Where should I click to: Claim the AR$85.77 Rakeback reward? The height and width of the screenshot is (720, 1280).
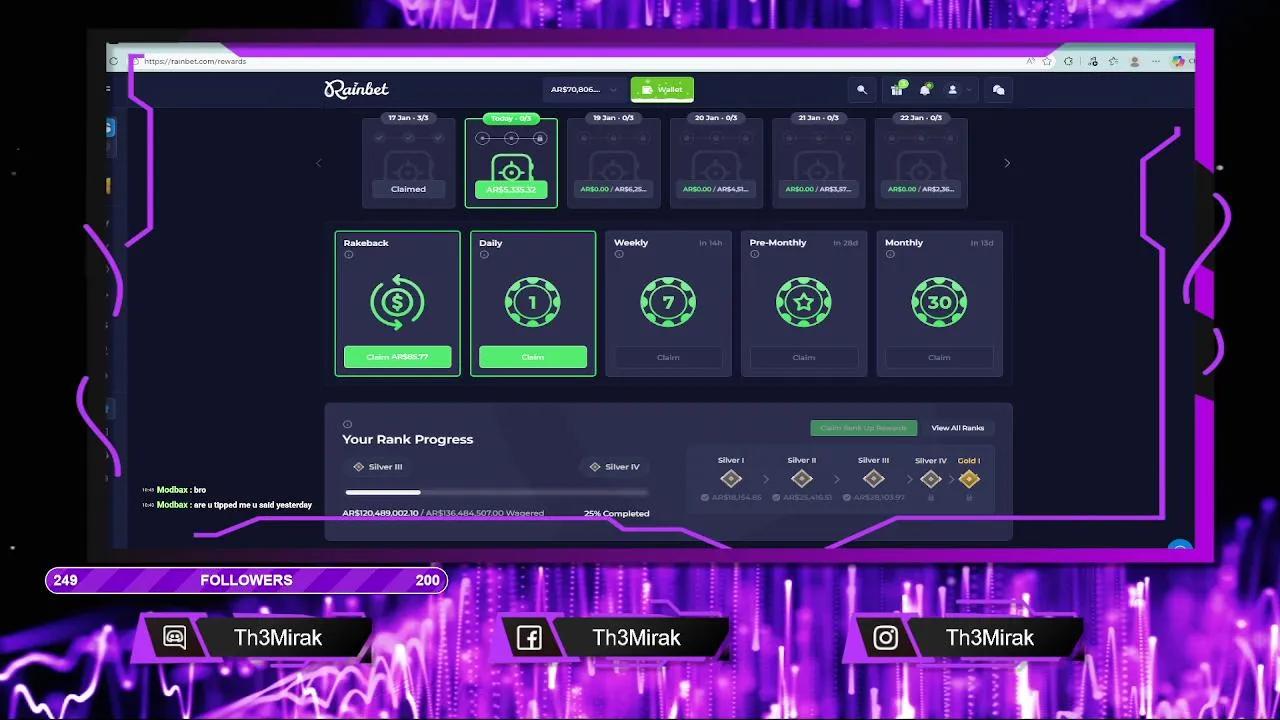(397, 357)
